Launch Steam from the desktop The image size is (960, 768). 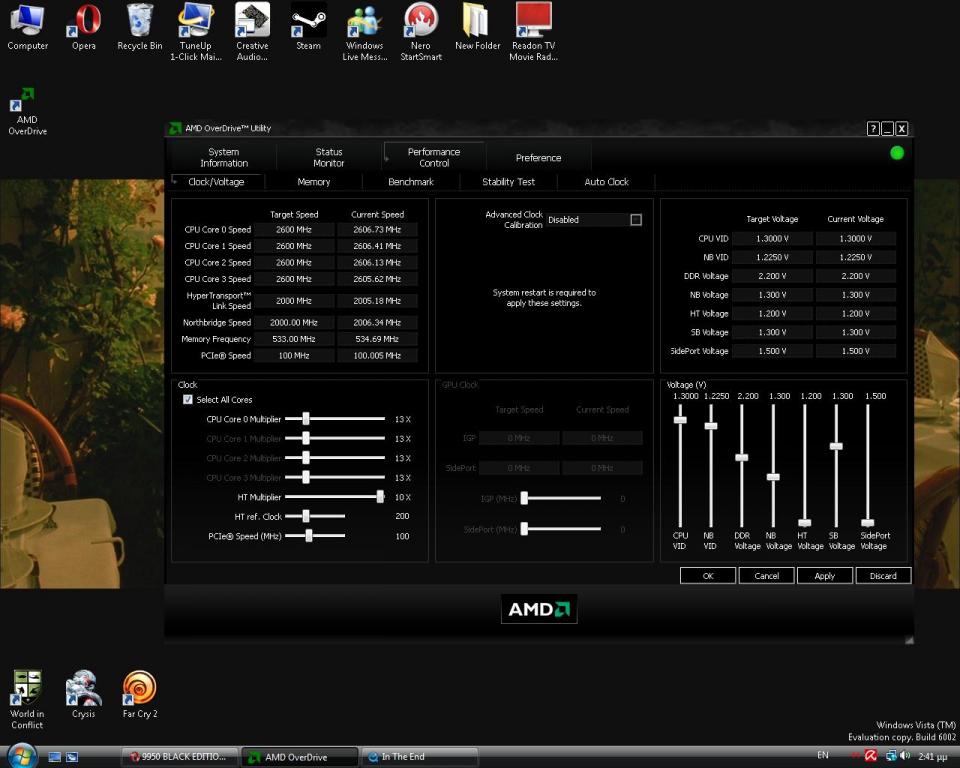[x=308, y=27]
